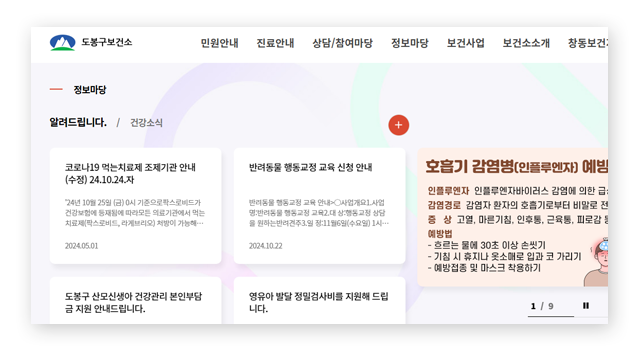Image resolution: width=640 pixels, height=362 pixels.
Task: Click the date 2024.05.01
Action: pos(81,246)
